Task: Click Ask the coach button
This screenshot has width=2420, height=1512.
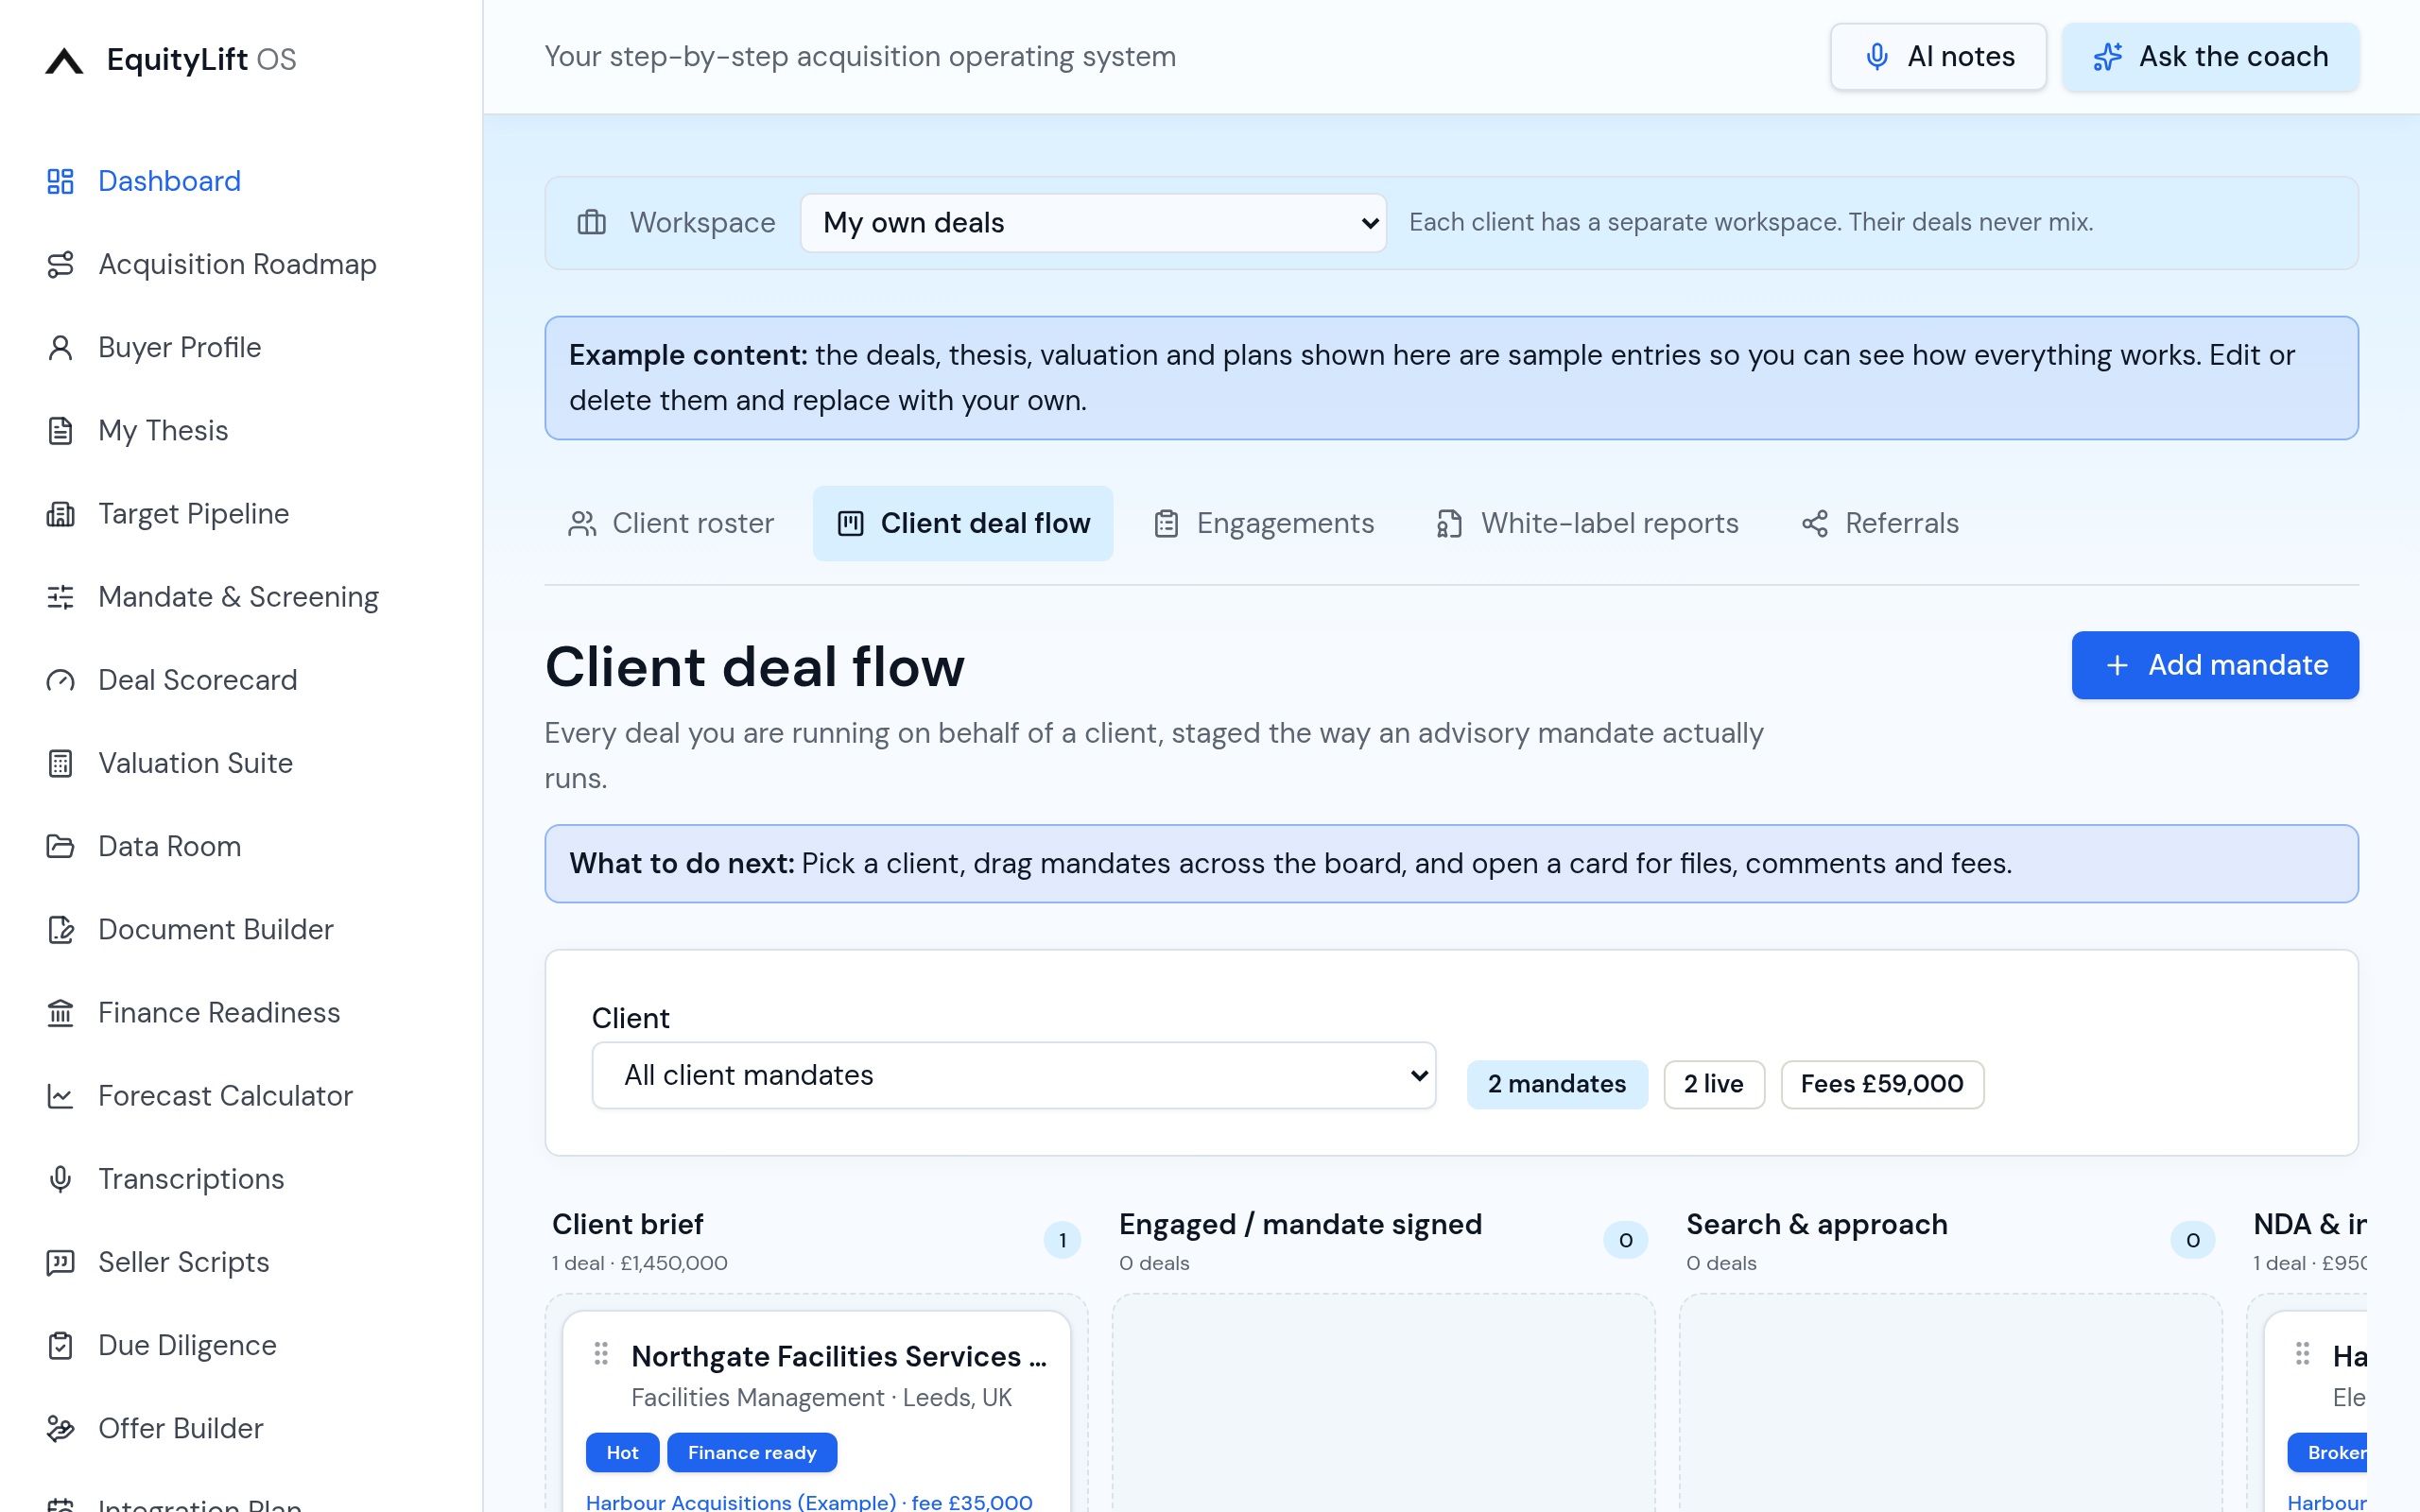Action: point(2210,57)
